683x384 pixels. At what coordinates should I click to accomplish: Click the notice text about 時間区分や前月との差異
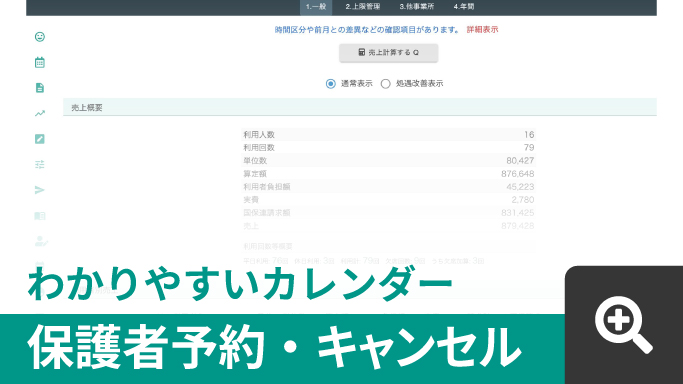(x=367, y=30)
